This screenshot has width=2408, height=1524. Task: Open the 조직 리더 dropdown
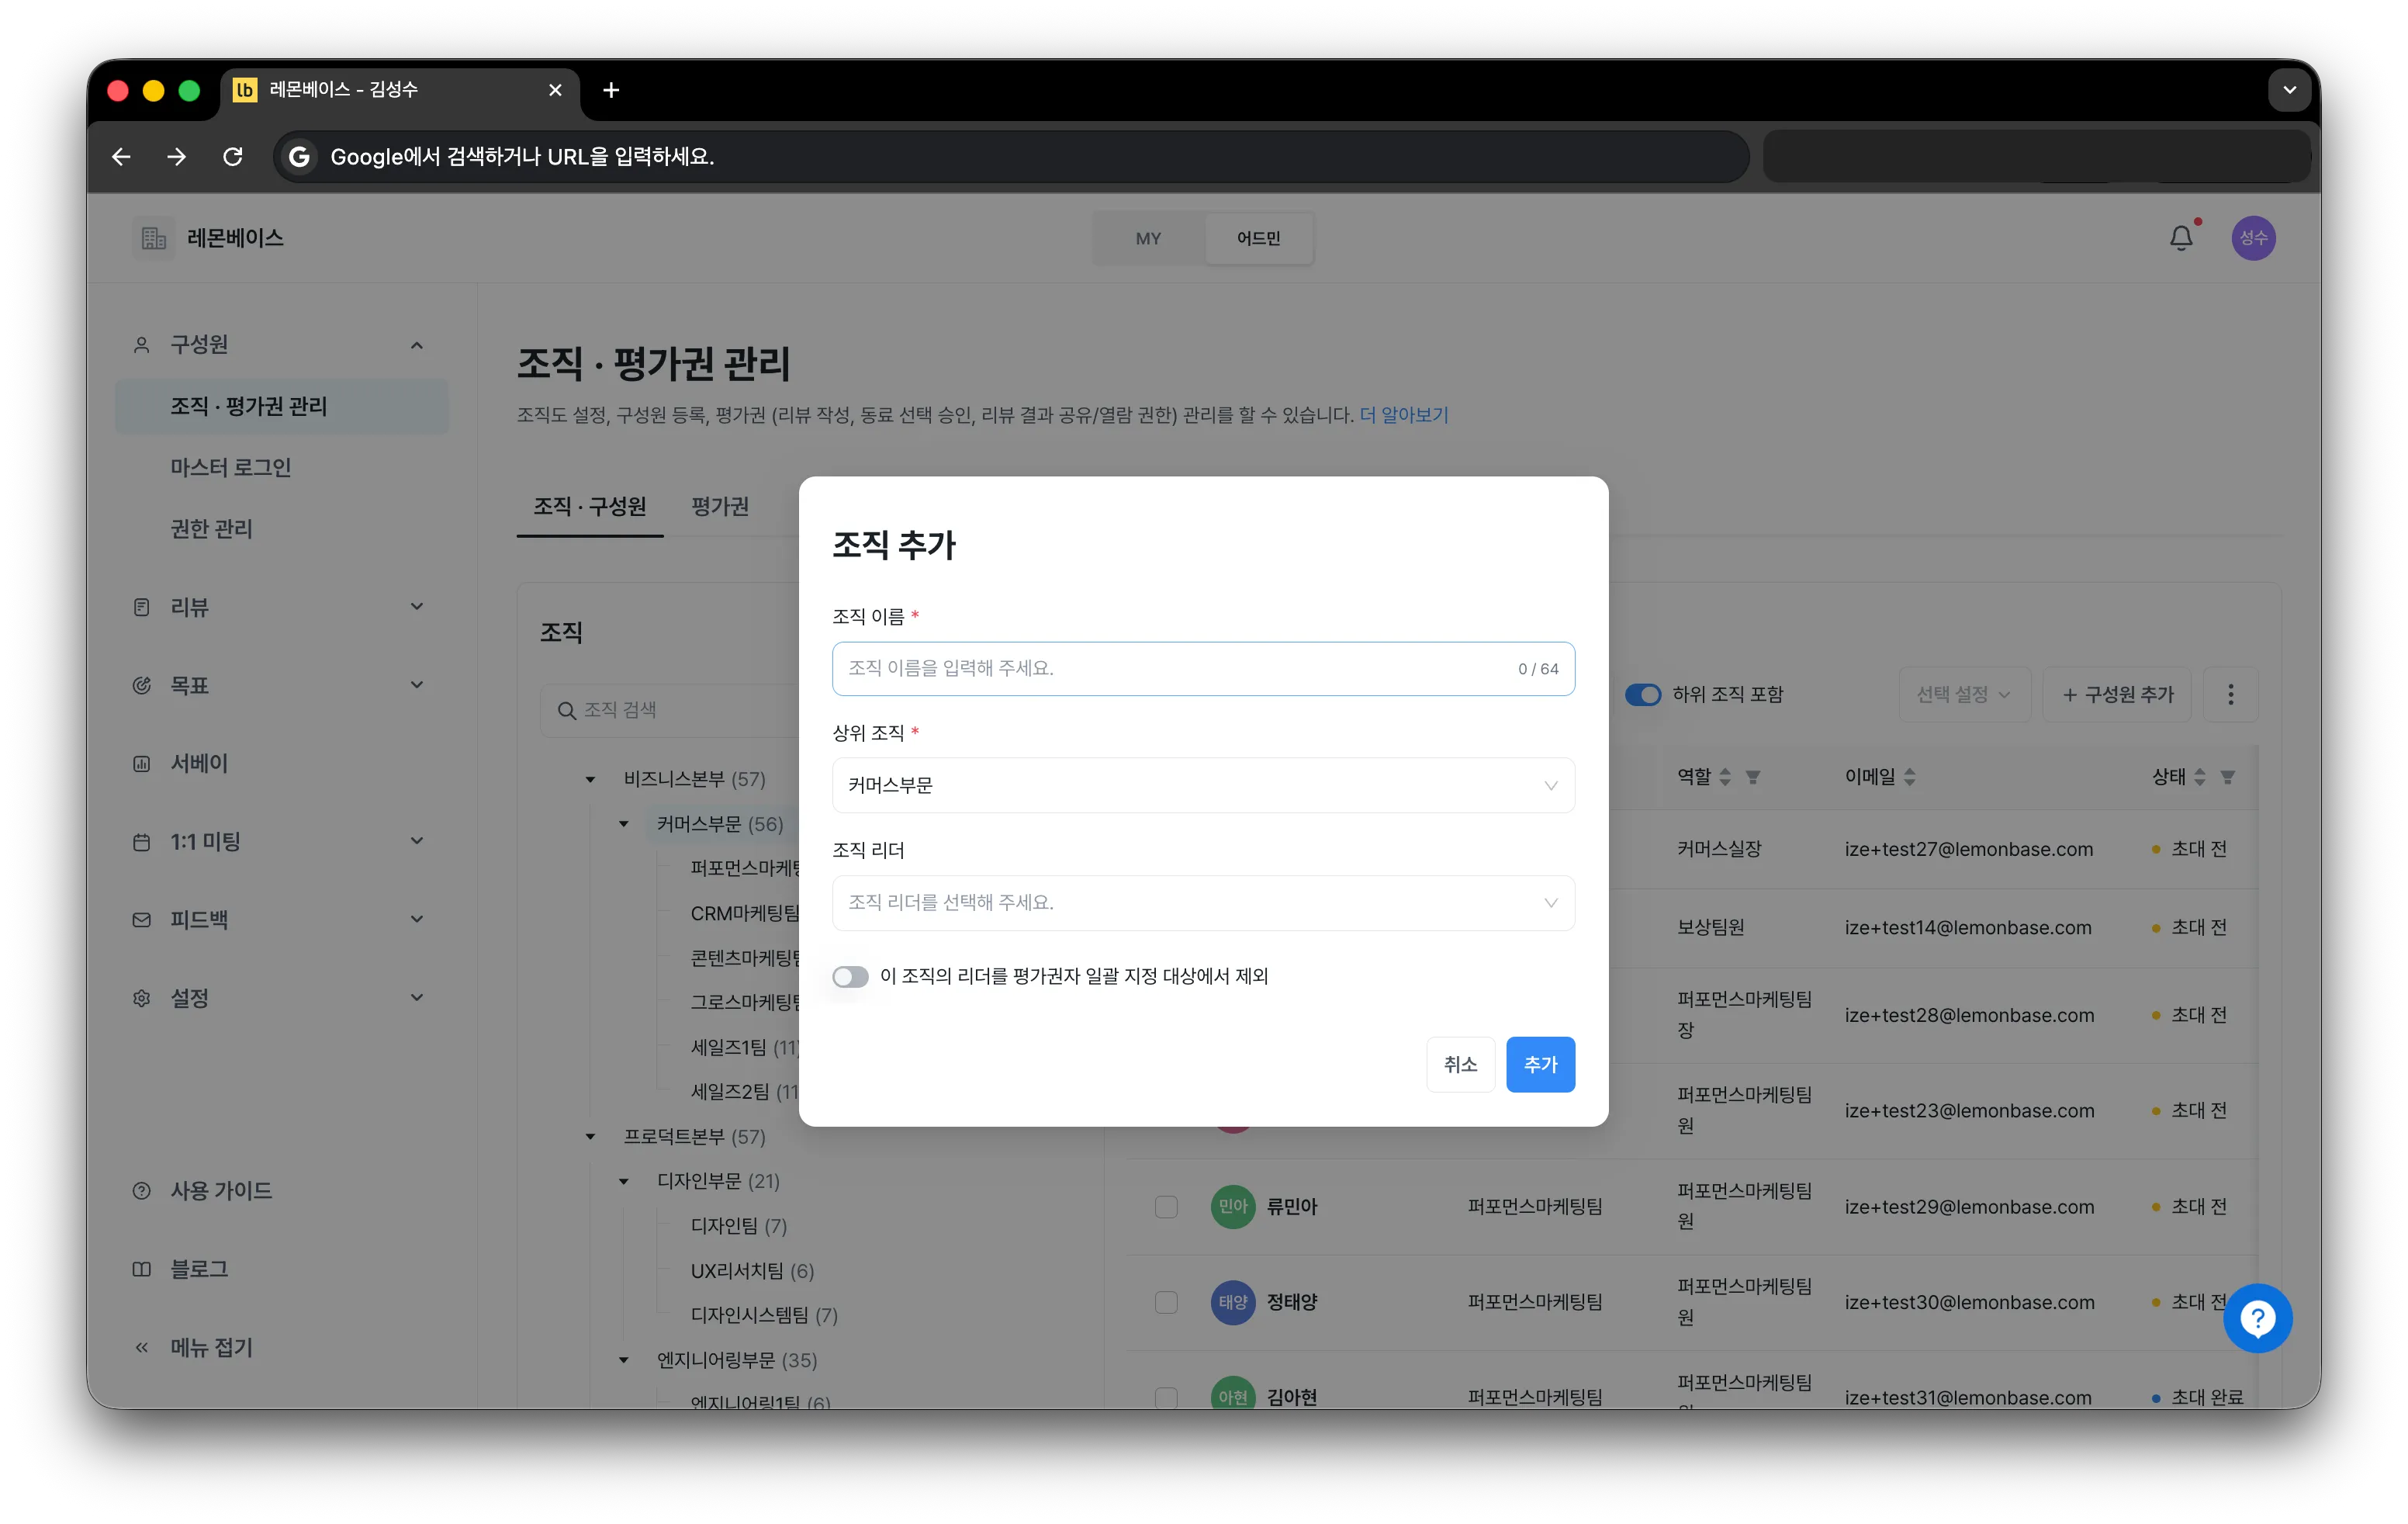(1203, 902)
